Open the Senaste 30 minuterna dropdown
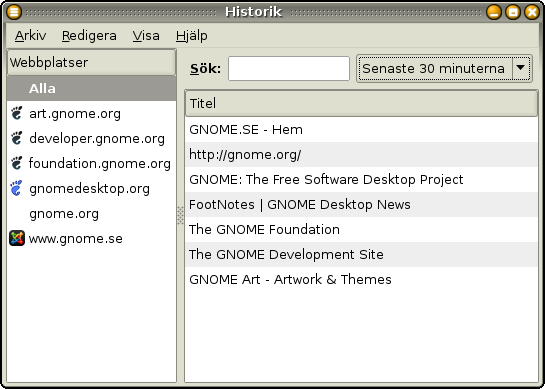 (444, 68)
